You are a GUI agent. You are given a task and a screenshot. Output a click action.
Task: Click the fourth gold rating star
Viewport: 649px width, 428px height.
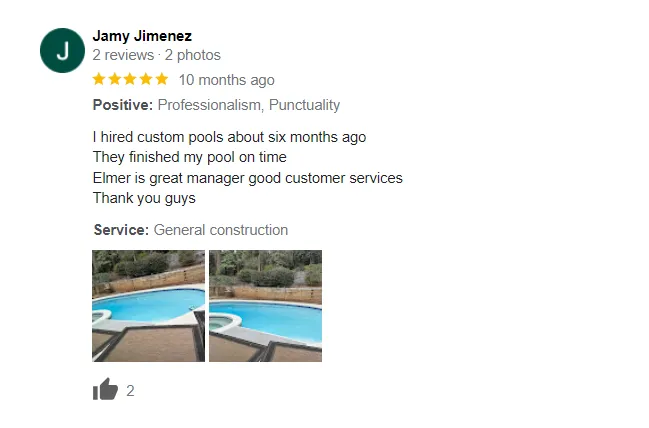click(x=146, y=79)
